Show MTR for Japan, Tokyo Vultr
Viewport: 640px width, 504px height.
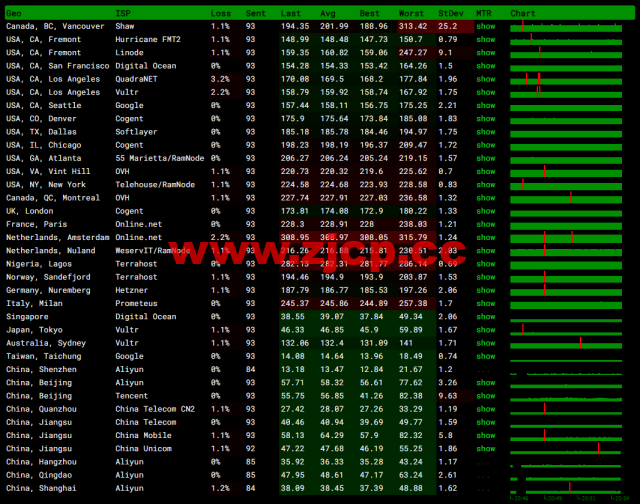tap(486, 330)
